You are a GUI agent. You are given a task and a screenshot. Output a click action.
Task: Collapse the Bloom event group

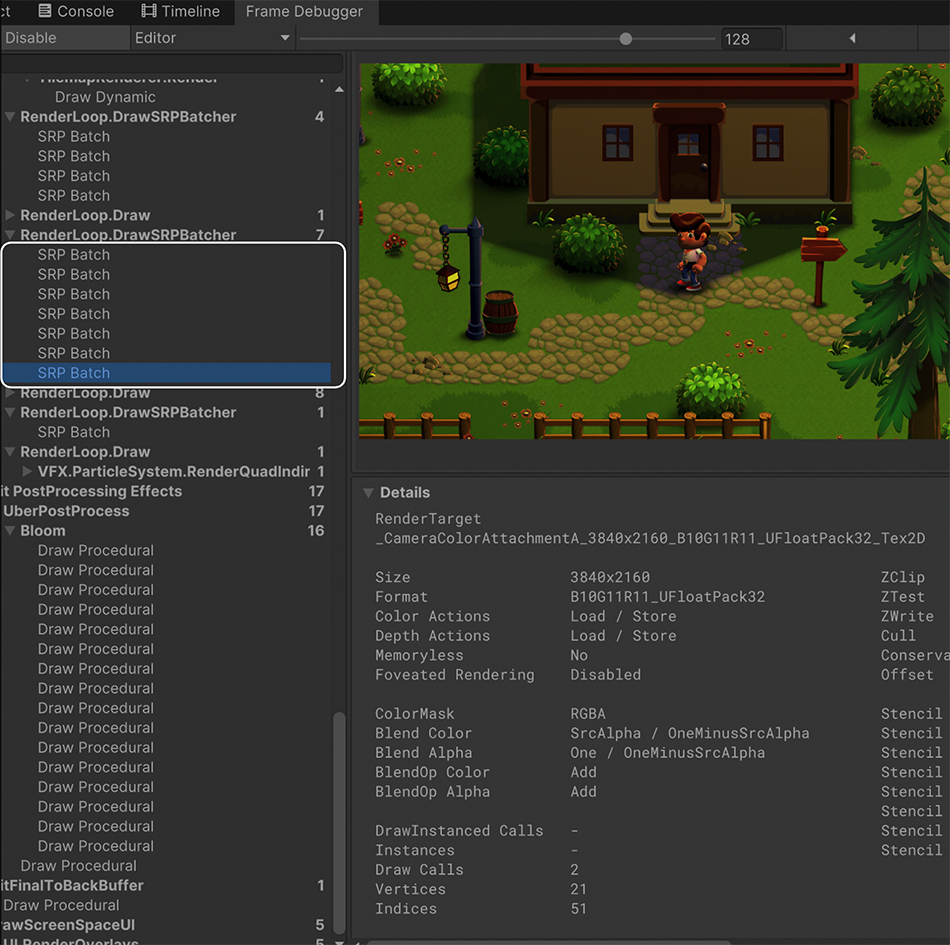(x=12, y=530)
